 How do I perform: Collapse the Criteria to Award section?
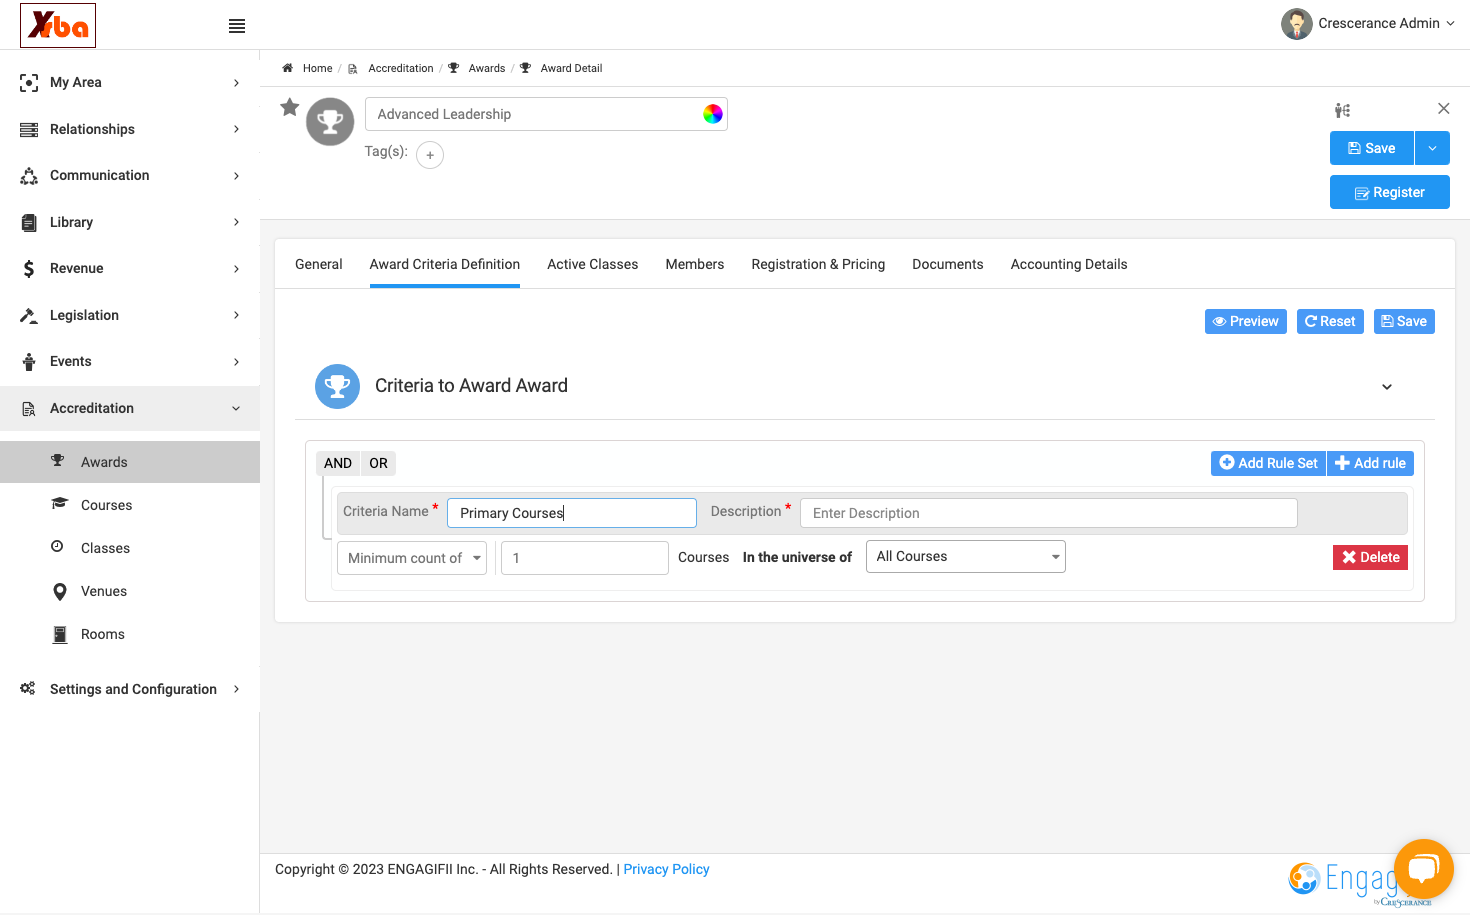(1387, 387)
